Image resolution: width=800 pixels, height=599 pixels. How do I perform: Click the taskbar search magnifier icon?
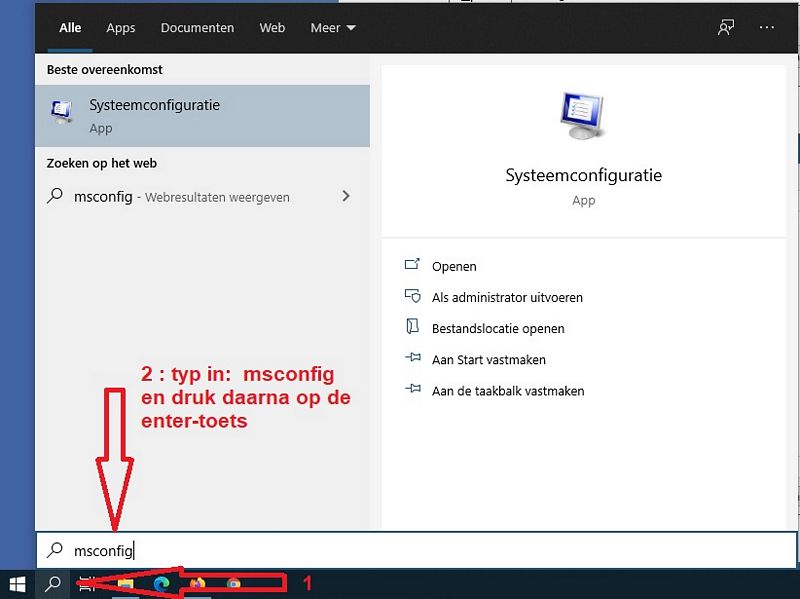53,584
